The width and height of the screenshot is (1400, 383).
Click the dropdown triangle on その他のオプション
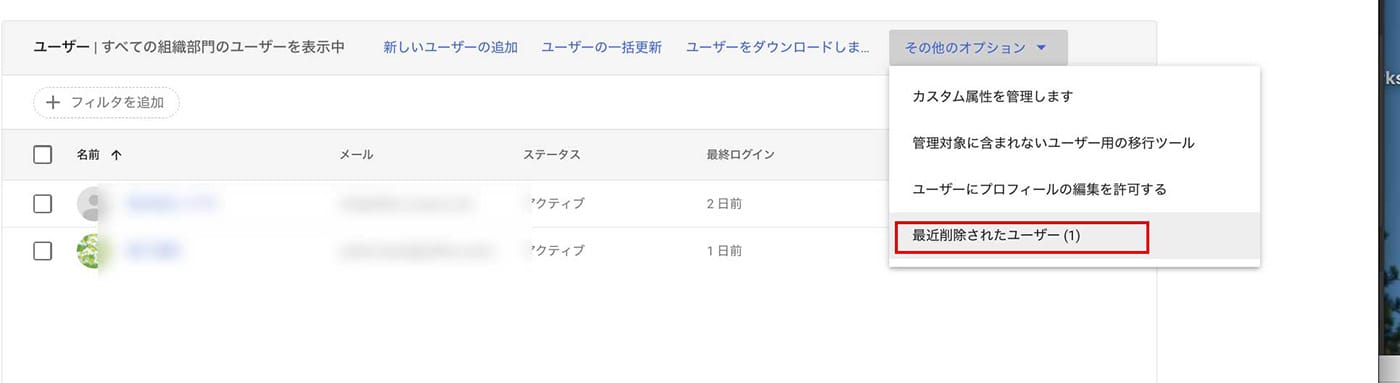click(1041, 48)
